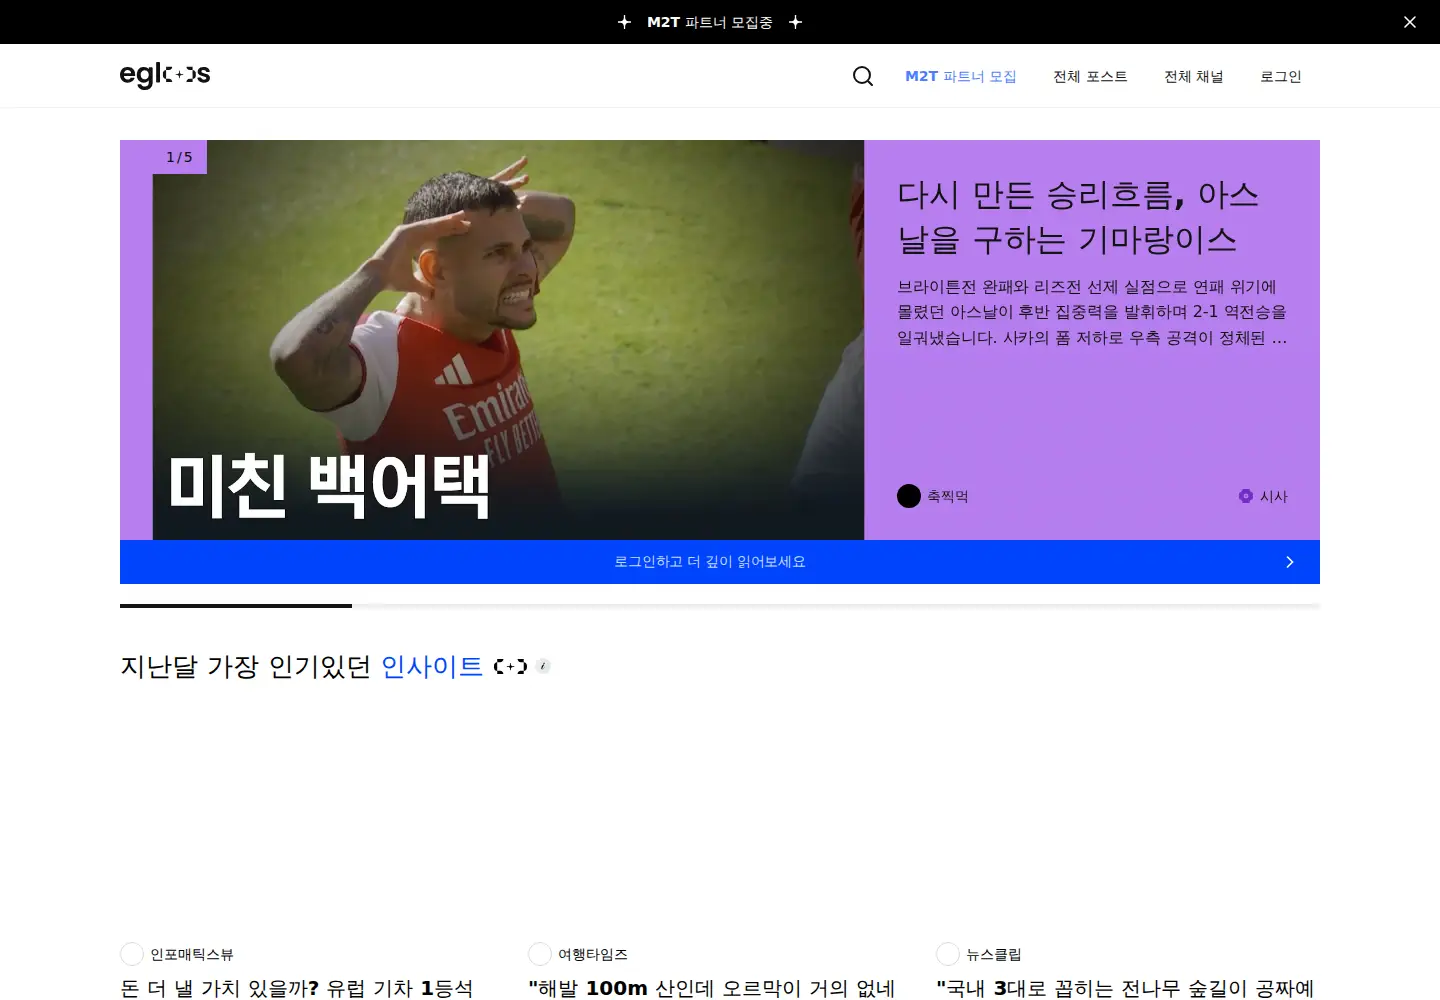Click the 미친 백어택 featured image
The width and height of the screenshot is (1440, 1000).
point(508,340)
